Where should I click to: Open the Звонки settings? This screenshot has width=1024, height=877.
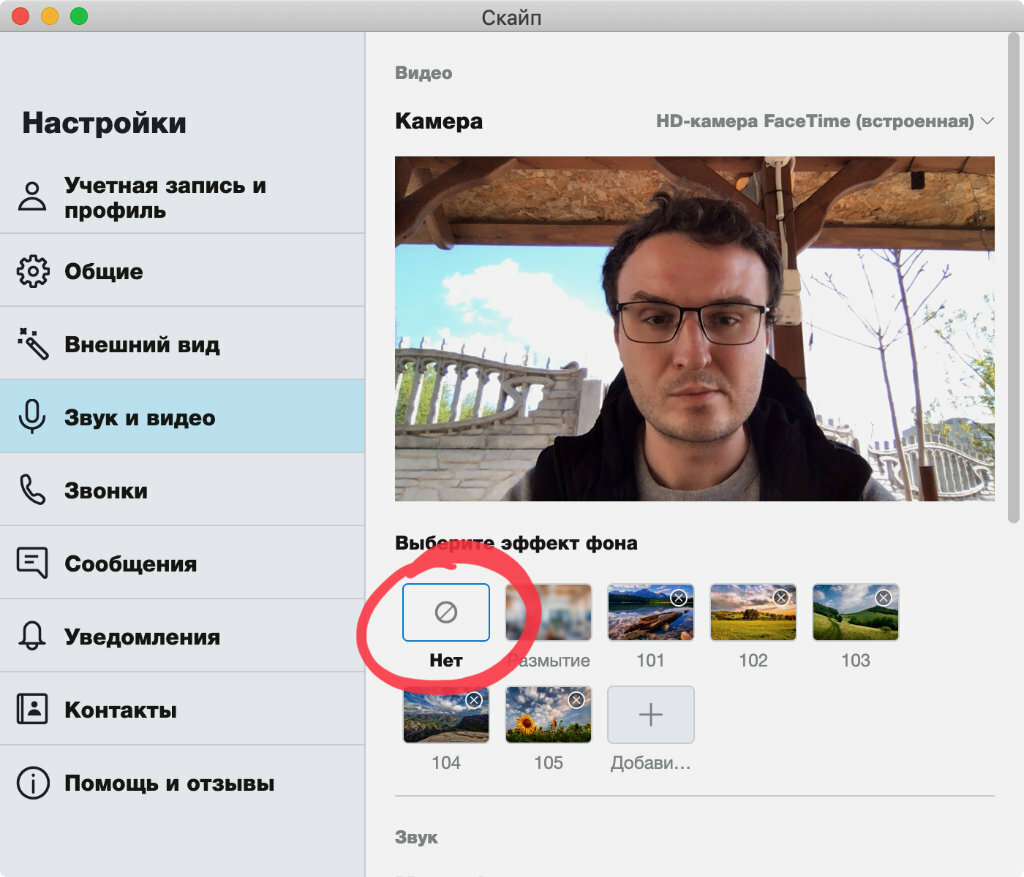click(182, 490)
